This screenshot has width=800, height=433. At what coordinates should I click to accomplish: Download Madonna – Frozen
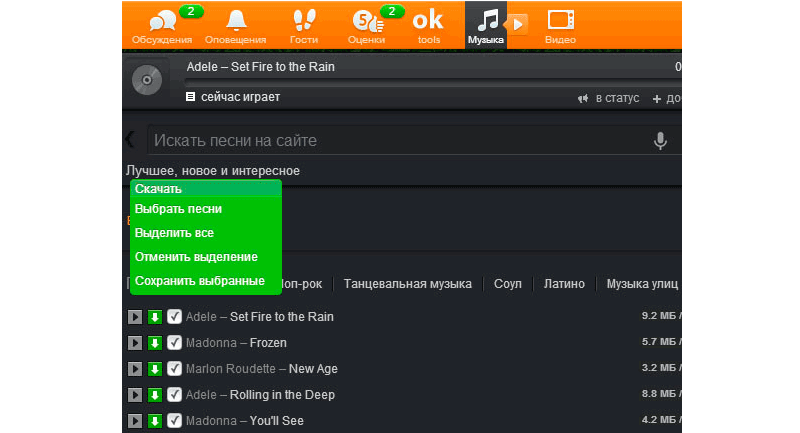click(155, 343)
